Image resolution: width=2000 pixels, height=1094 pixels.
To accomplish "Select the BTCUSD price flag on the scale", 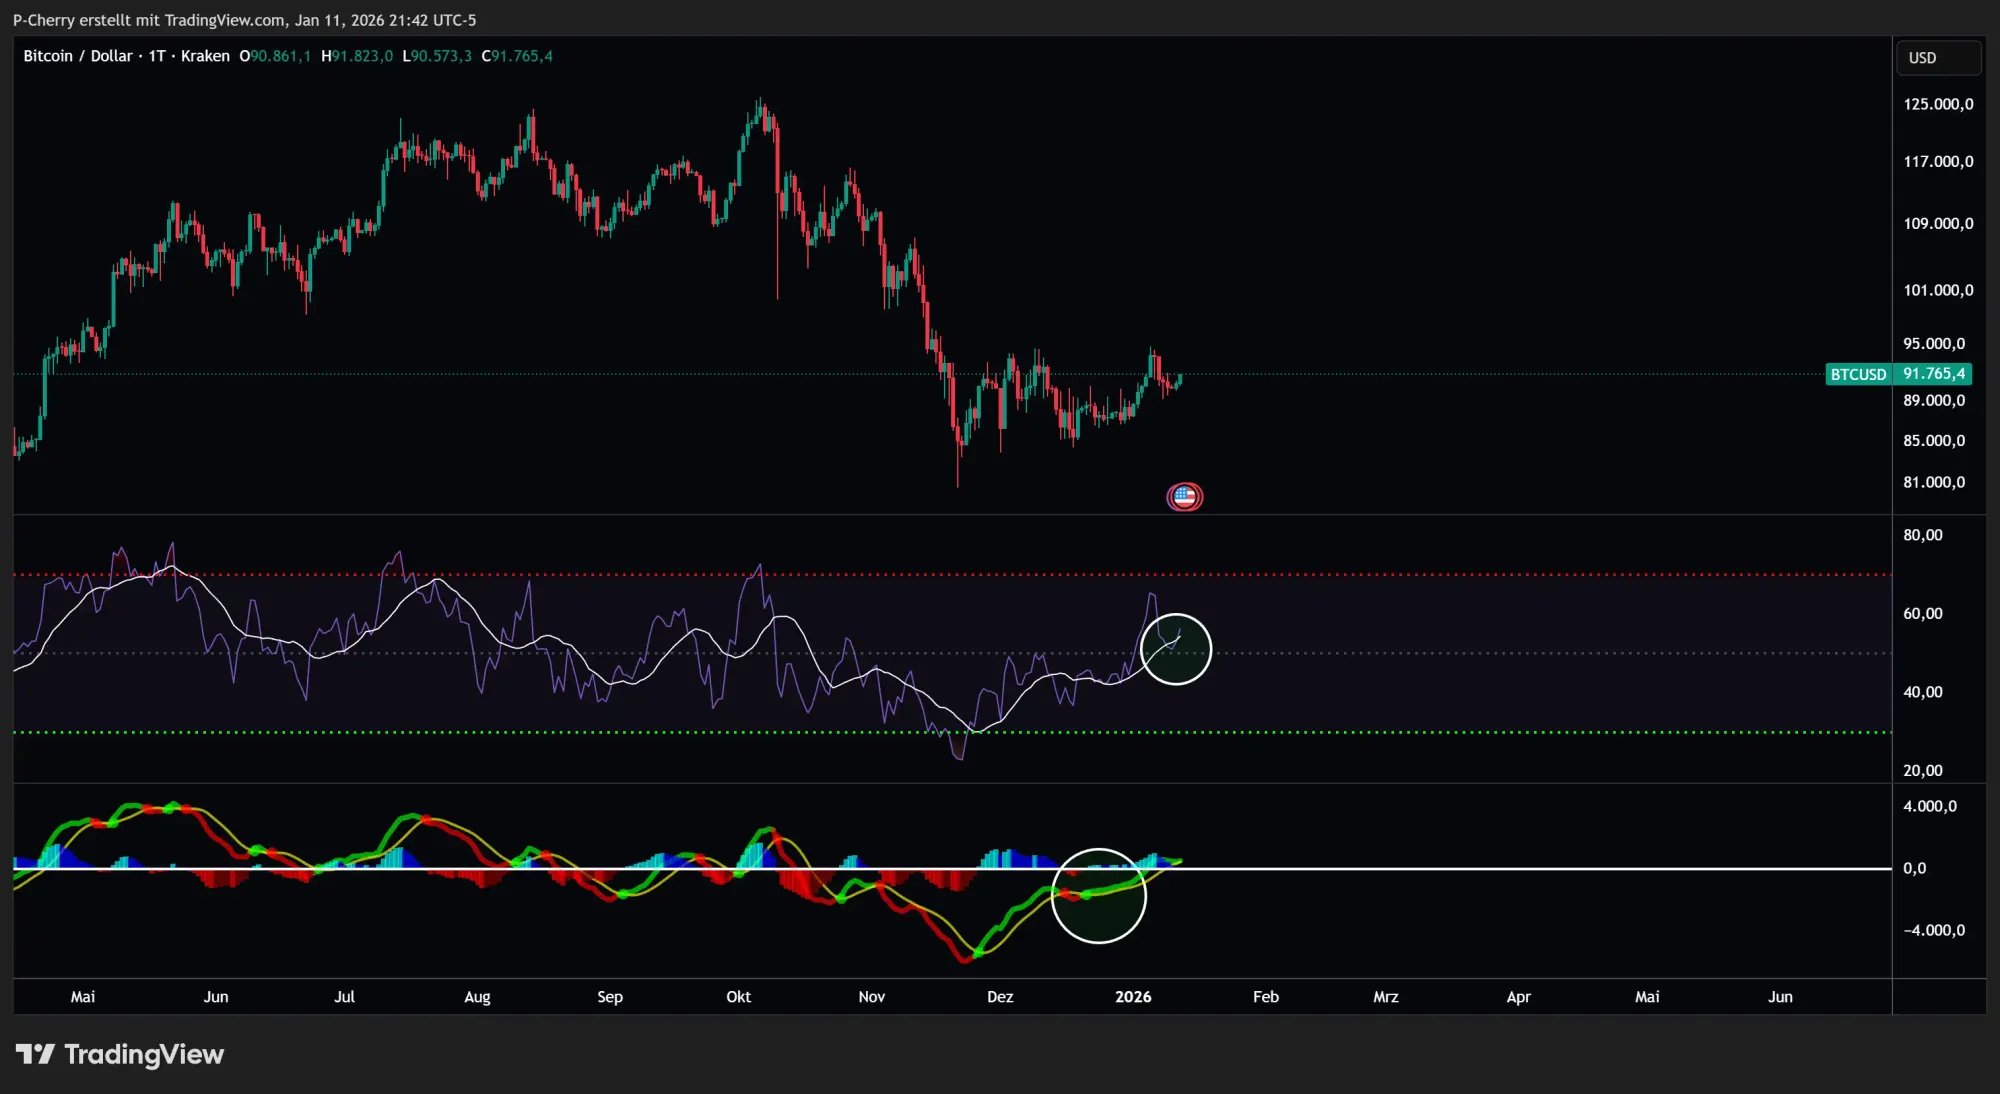I will pyautogui.click(x=1899, y=374).
